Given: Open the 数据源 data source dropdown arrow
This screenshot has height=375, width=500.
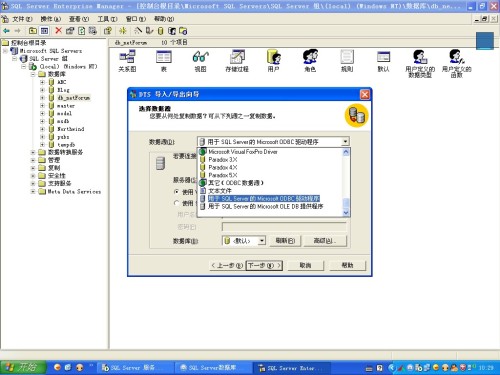Looking at the screenshot, I should tap(345, 142).
